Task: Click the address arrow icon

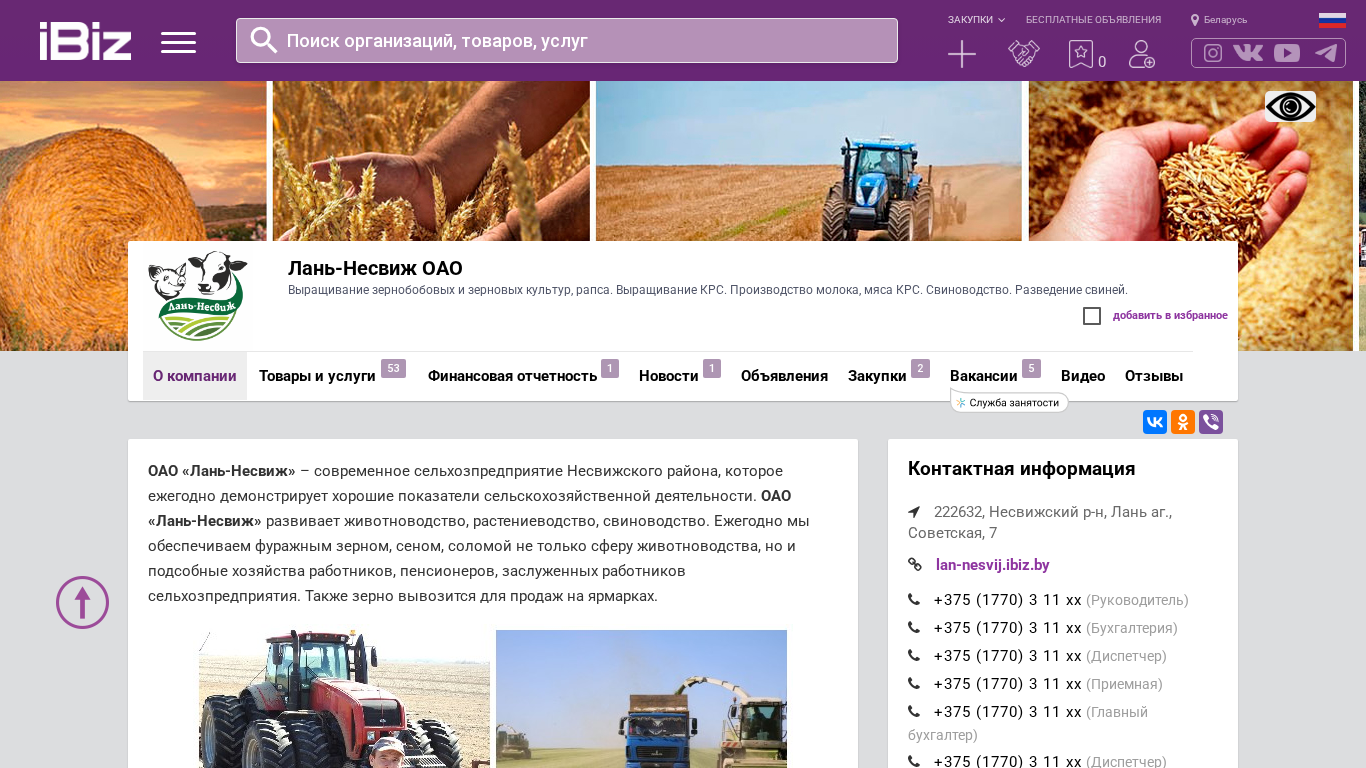Action: (914, 512)
